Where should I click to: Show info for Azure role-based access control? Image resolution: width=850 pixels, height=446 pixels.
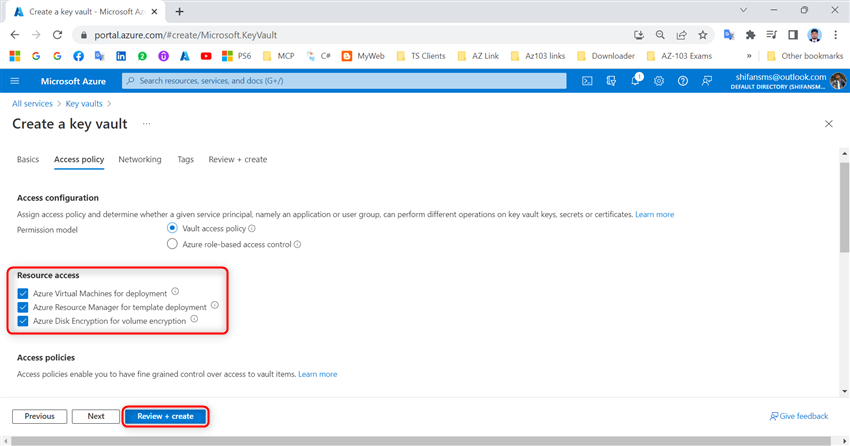[297, 244]
